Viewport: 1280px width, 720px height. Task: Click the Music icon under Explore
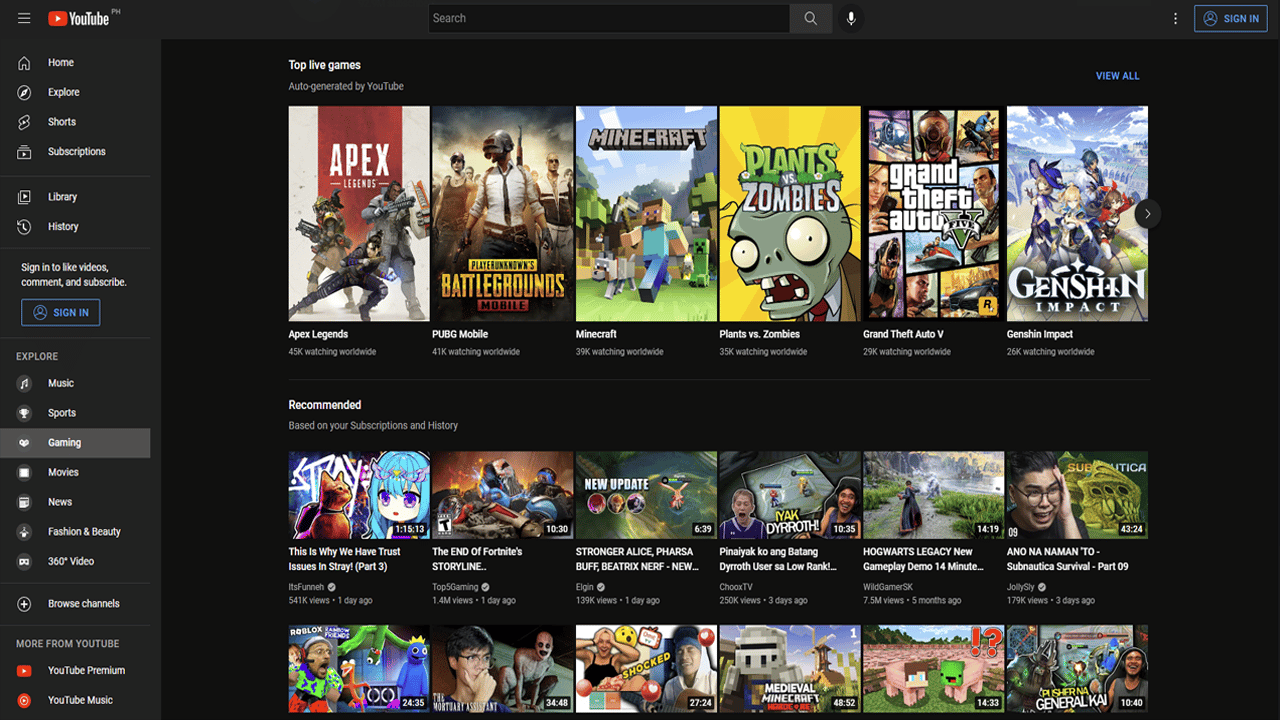[x=25, y=383]
